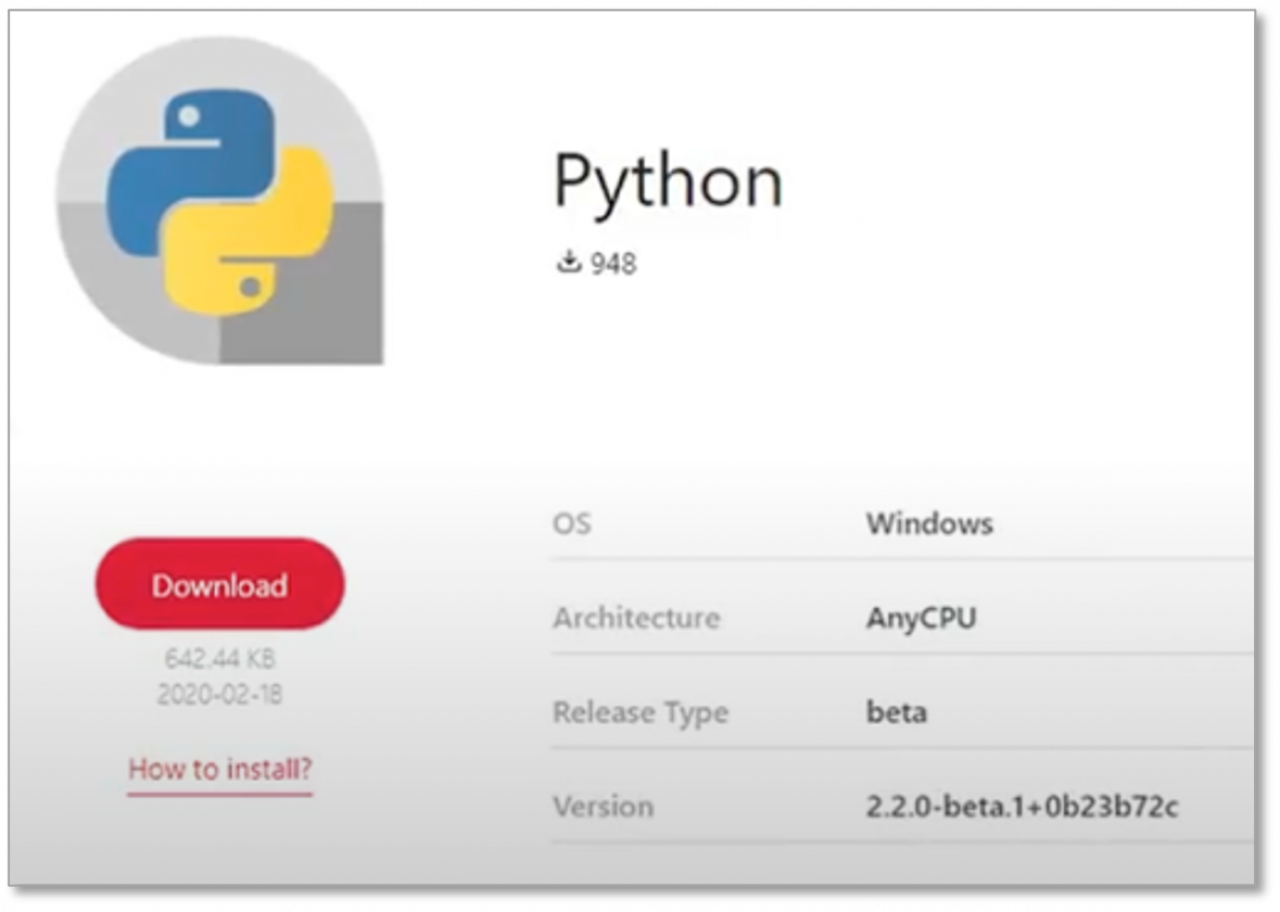This screenshot has height=912, width=1280.
Task: Select the Windows value text
Action: [x=929, y=523]
